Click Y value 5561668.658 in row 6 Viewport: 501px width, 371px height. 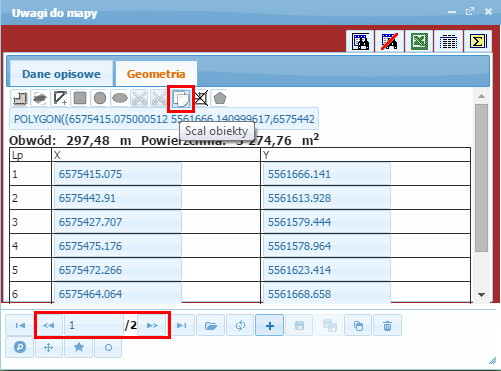[327, 293]
